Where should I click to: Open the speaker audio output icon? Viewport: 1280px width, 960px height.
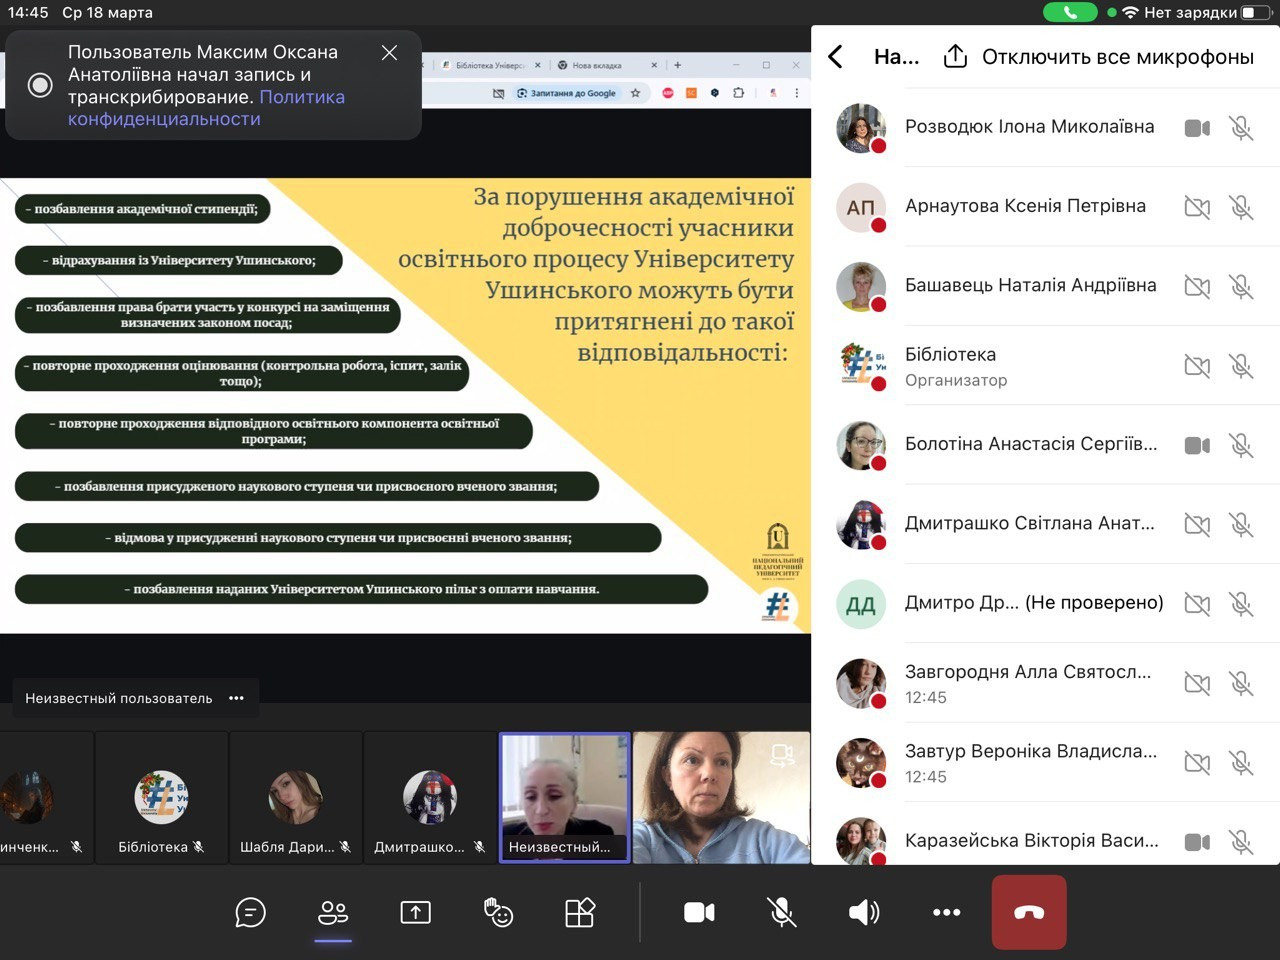point(864,912)
